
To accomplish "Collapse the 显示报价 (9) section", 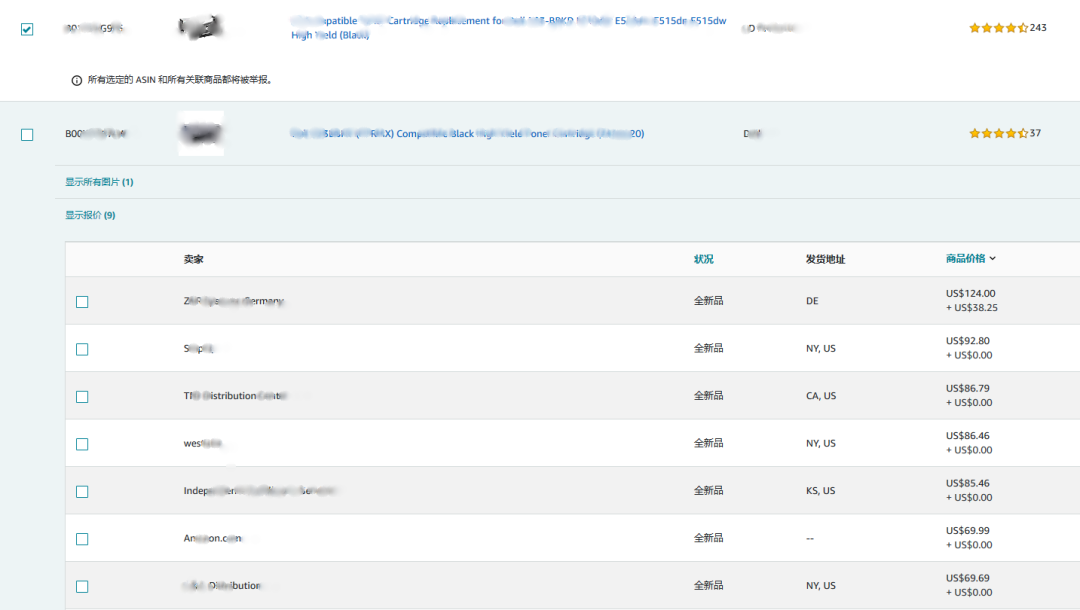I will coord(90,215).
